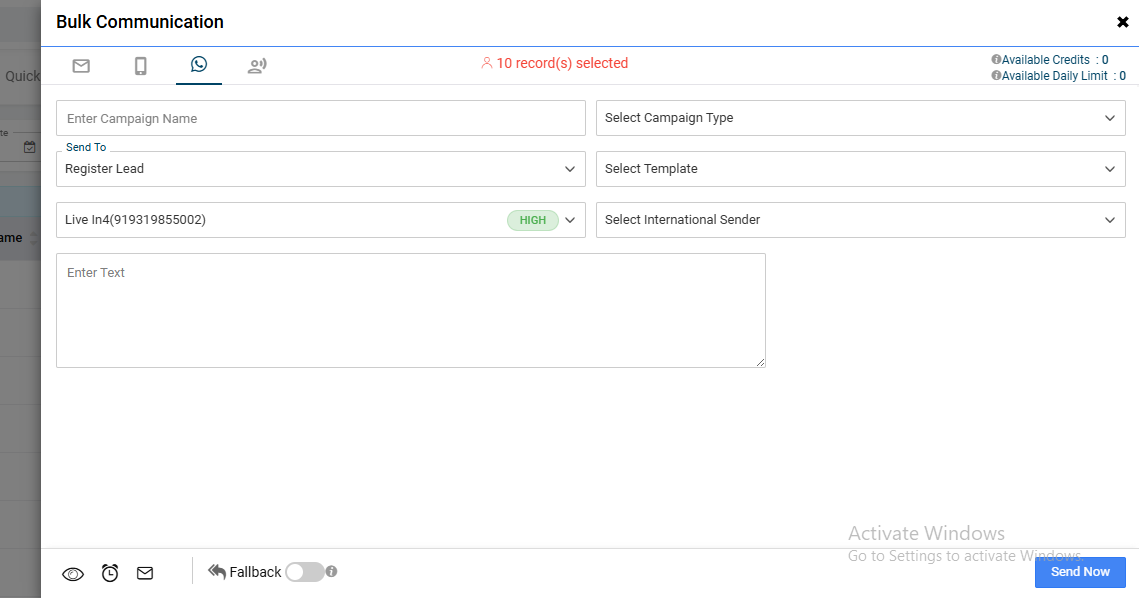
Task: Click the envelope icon in footer
Action: 145,573
